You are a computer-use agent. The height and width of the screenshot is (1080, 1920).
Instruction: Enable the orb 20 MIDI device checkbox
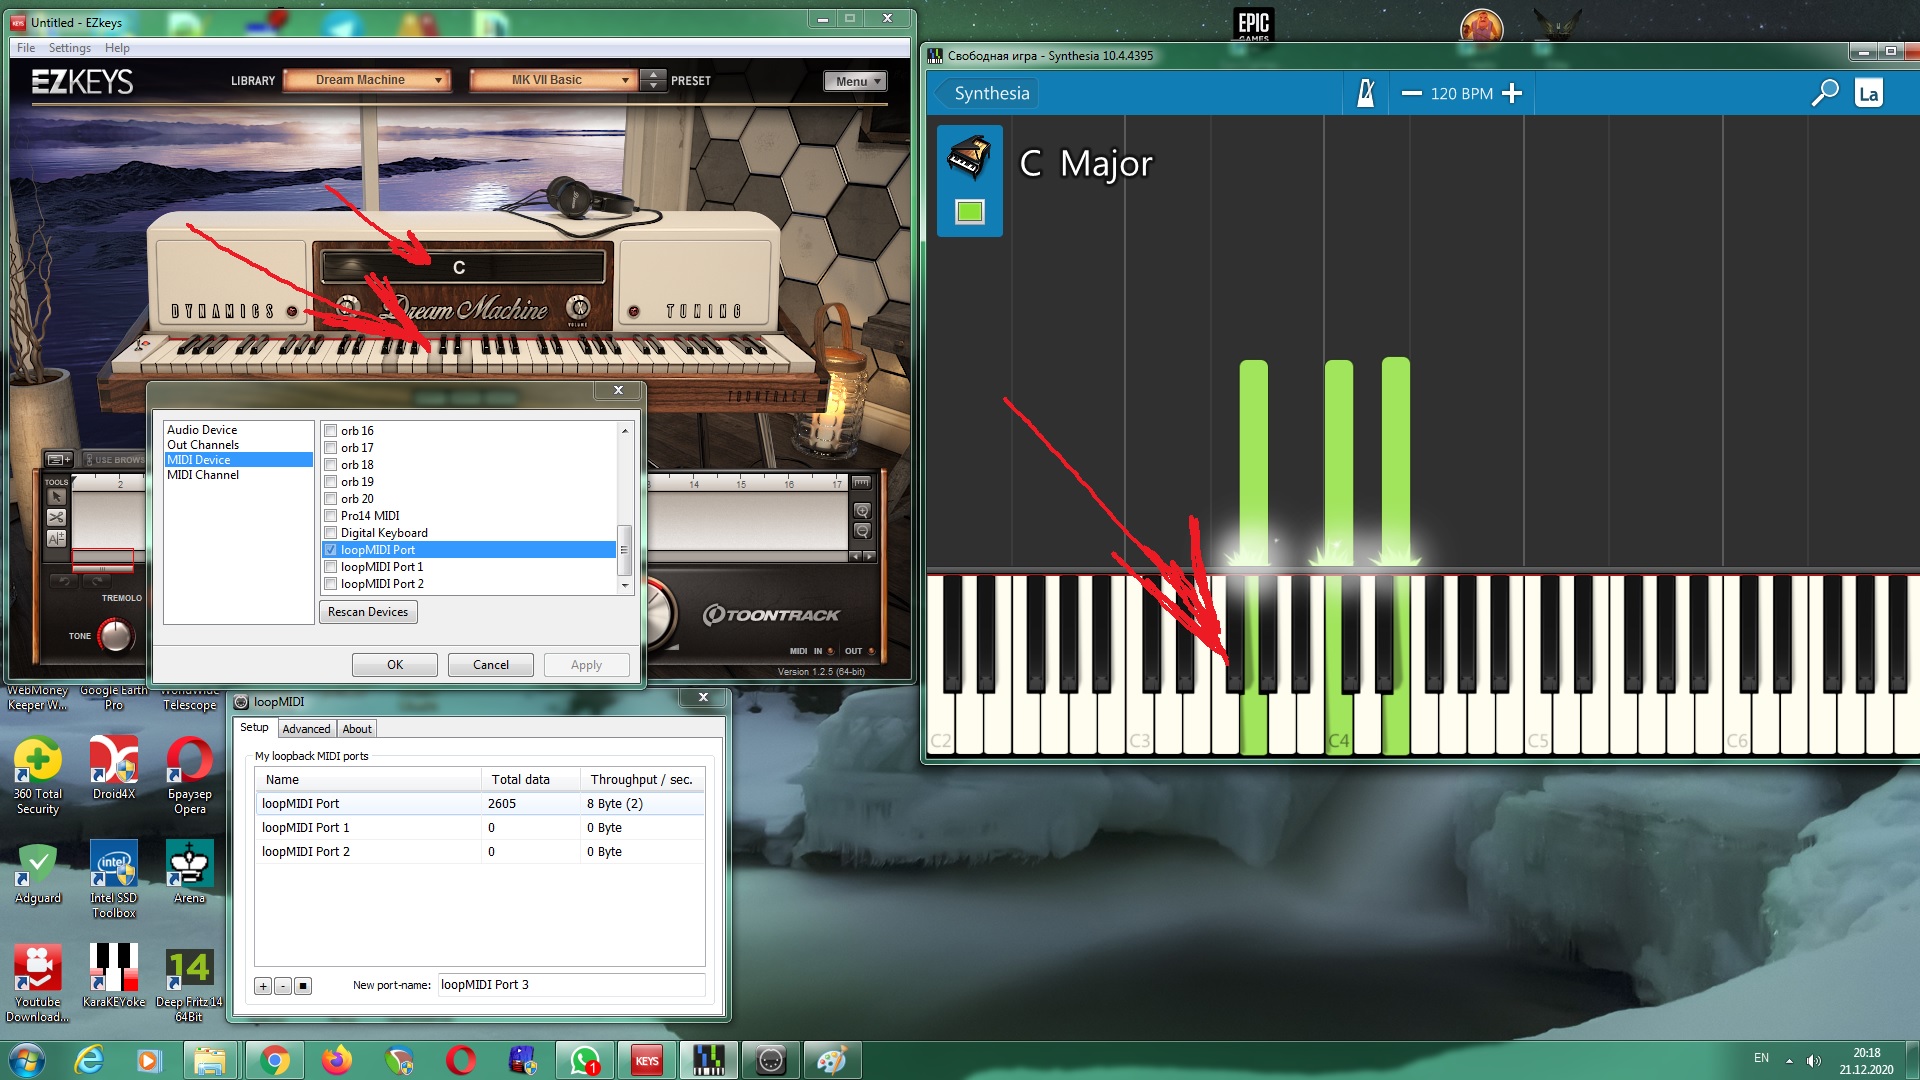coord(331,499)
